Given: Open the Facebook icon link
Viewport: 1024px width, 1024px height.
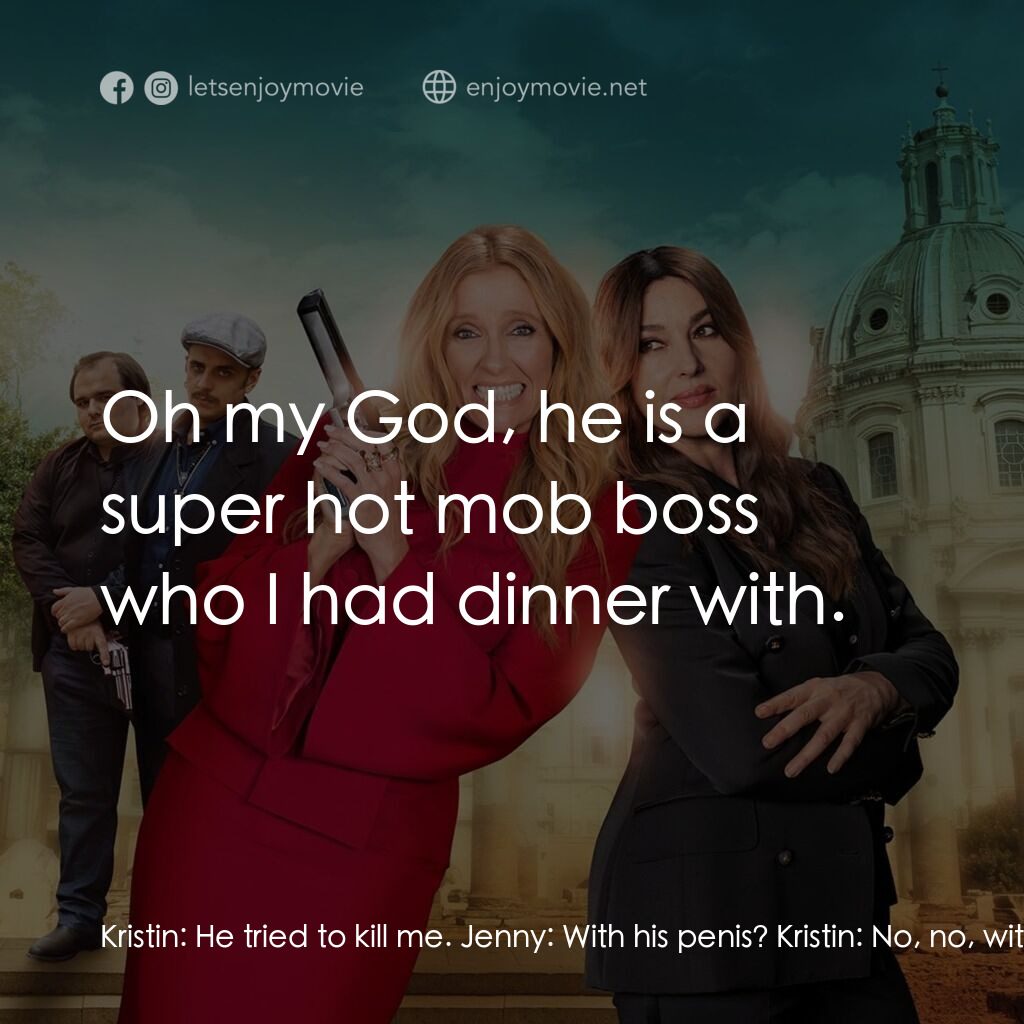Looking at the screenshot, I should pyautogui.click(x=116, y=88).
